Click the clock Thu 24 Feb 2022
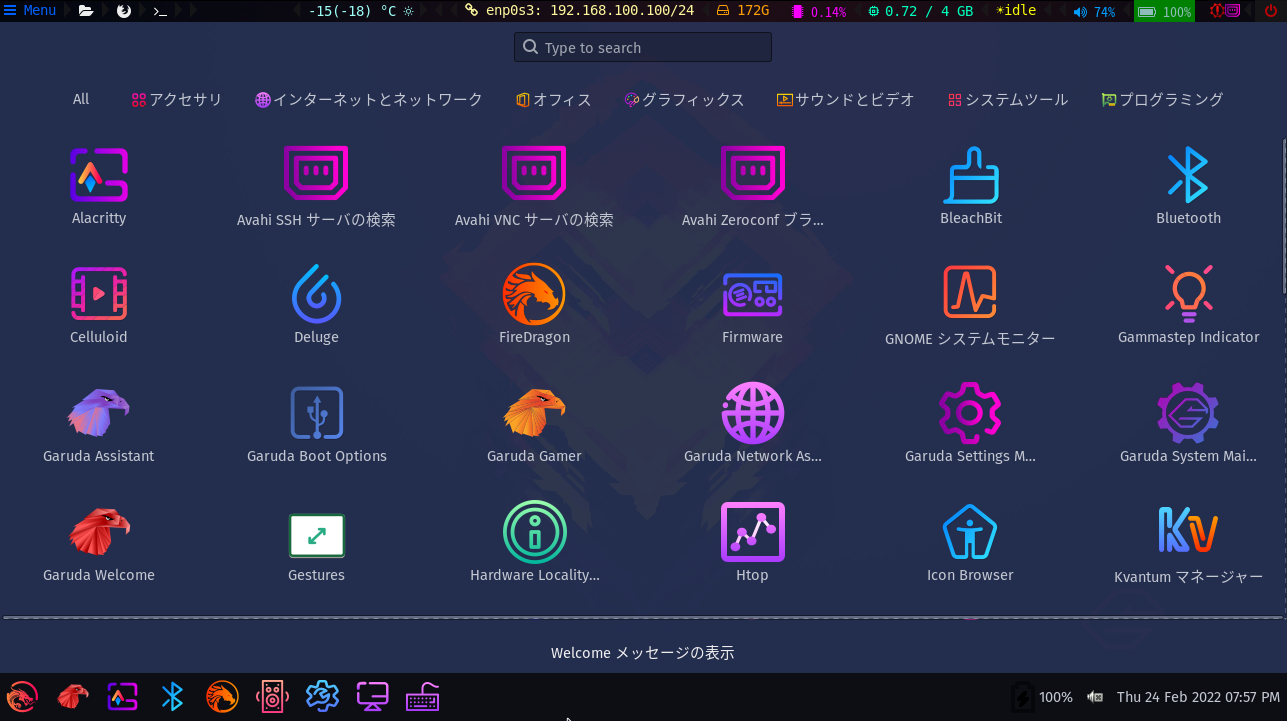Image resolution: width=1287 pixels, height=721 pixels. tap(1198, 697)
